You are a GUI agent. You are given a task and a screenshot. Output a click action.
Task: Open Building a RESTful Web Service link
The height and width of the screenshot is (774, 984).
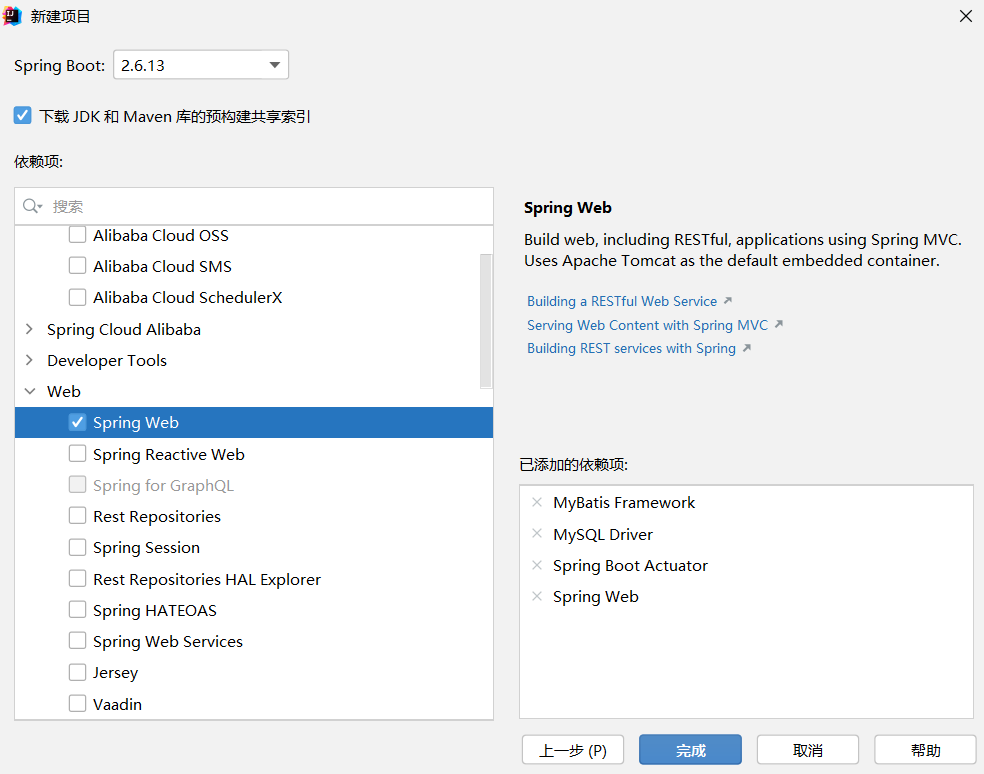(x=621, y=301)
